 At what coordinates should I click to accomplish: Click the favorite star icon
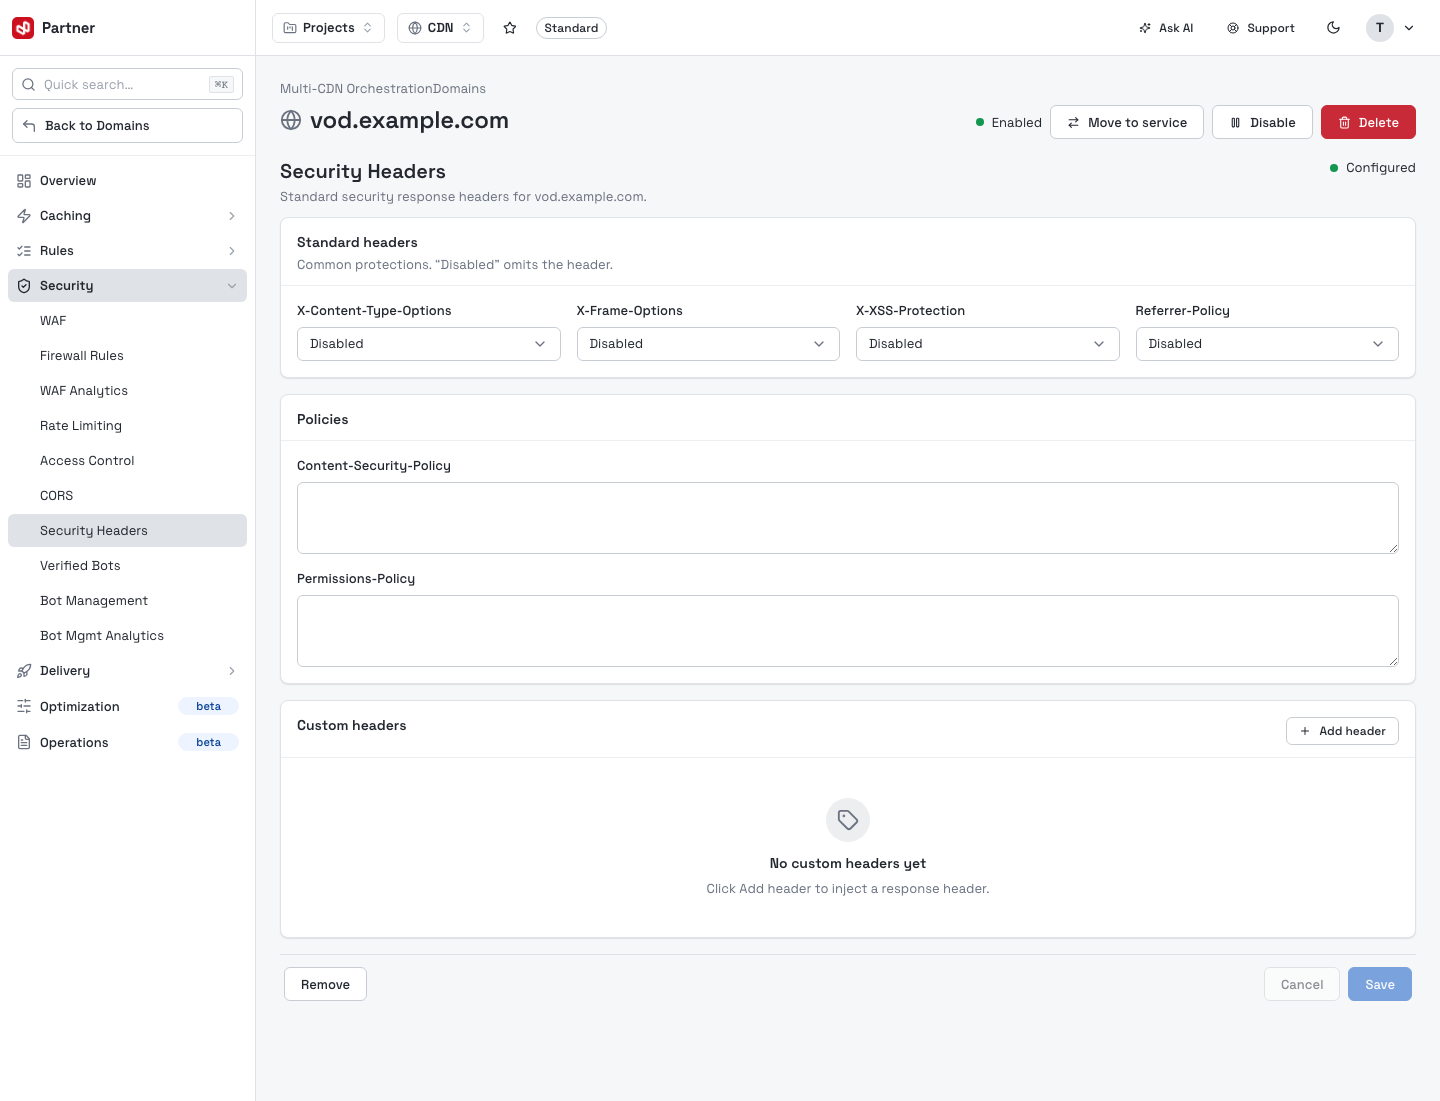(510, 28)
